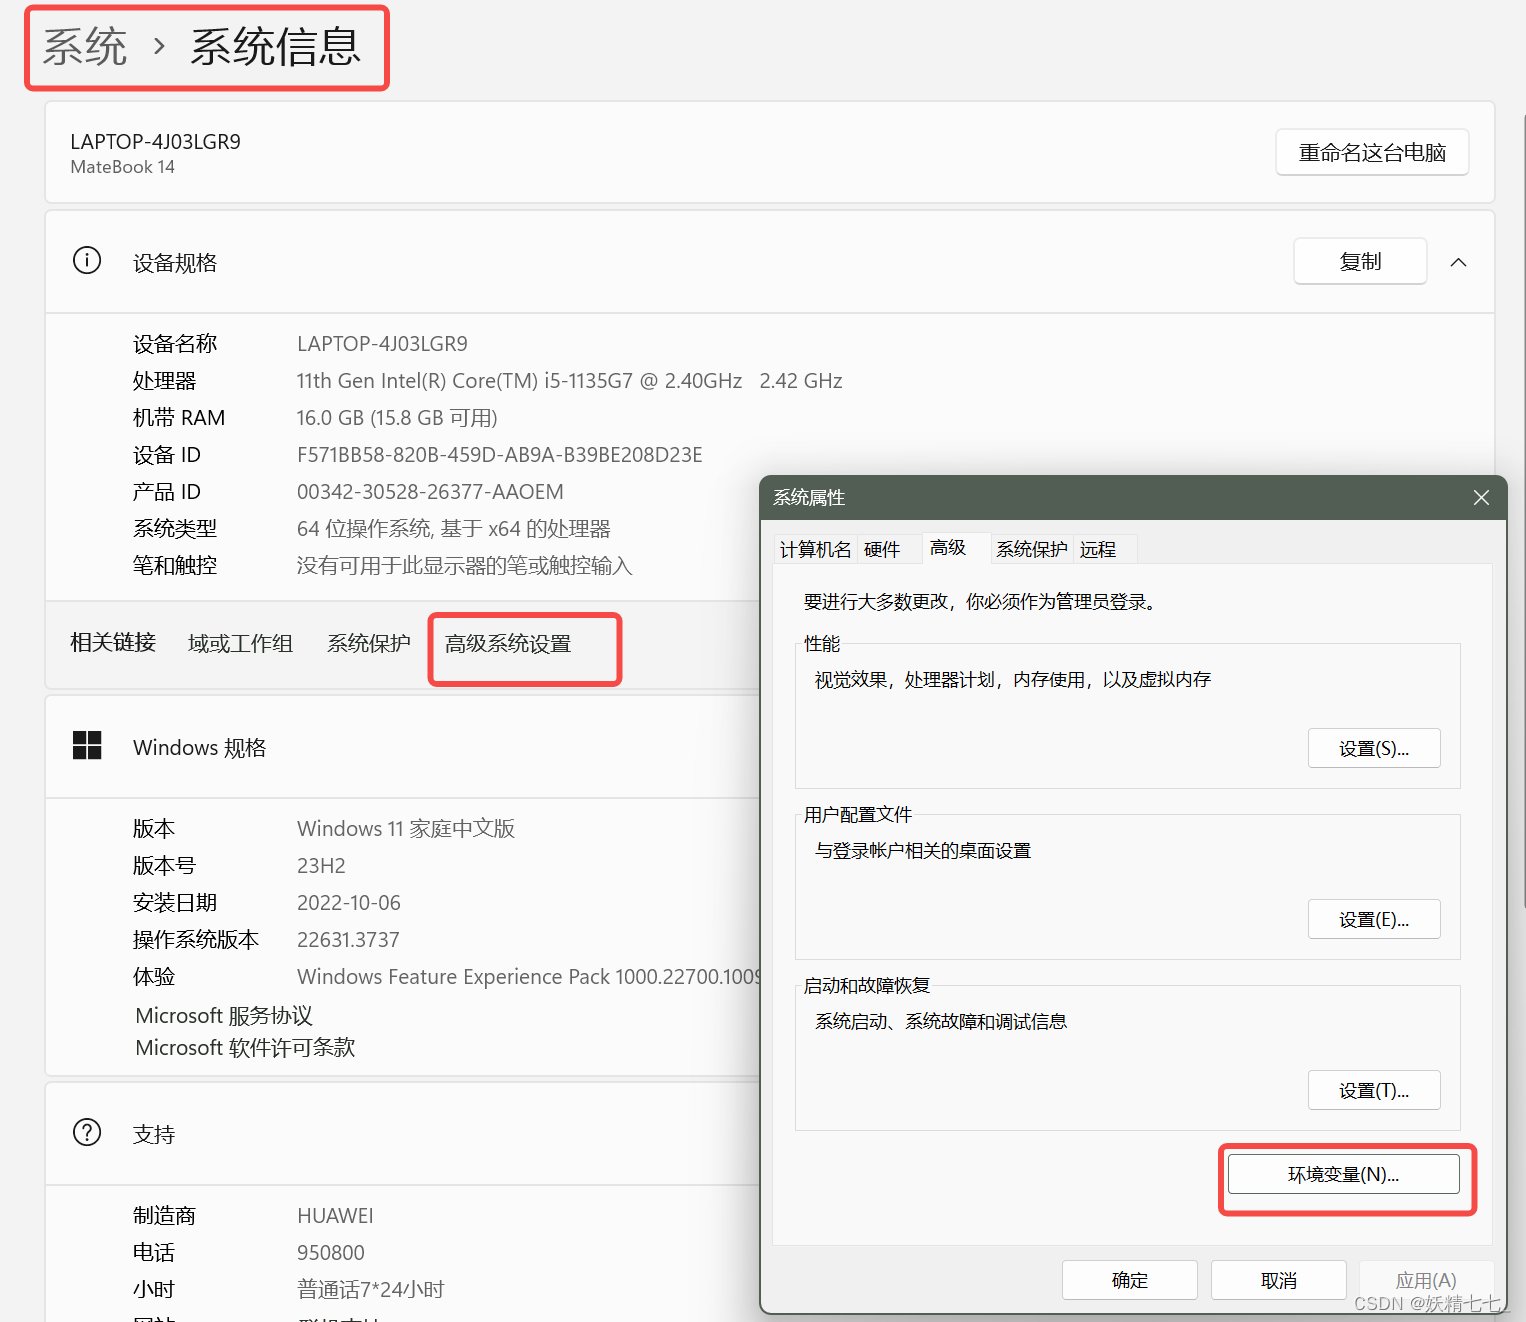This screenshot has width=1526, height=1322.
Task: Click the question mark icon beside 支持
Action: pos(87,1133)
